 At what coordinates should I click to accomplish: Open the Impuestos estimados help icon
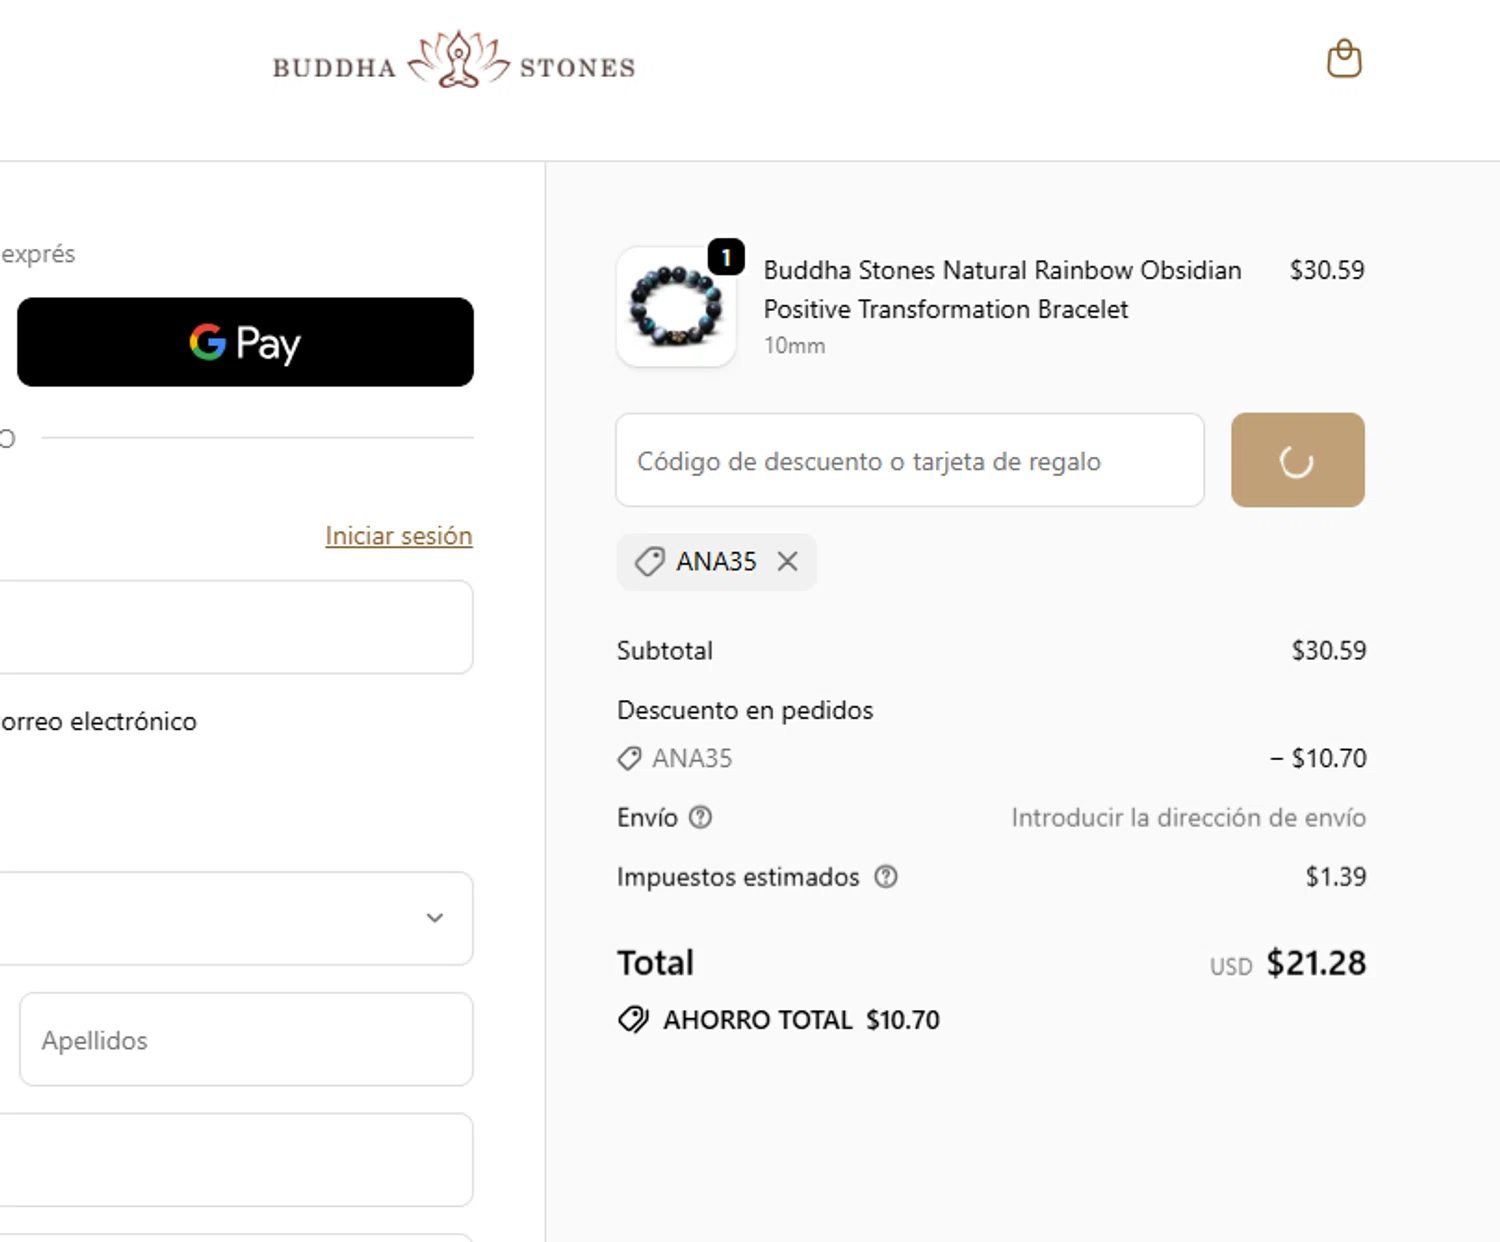click(x=886, y=877)
